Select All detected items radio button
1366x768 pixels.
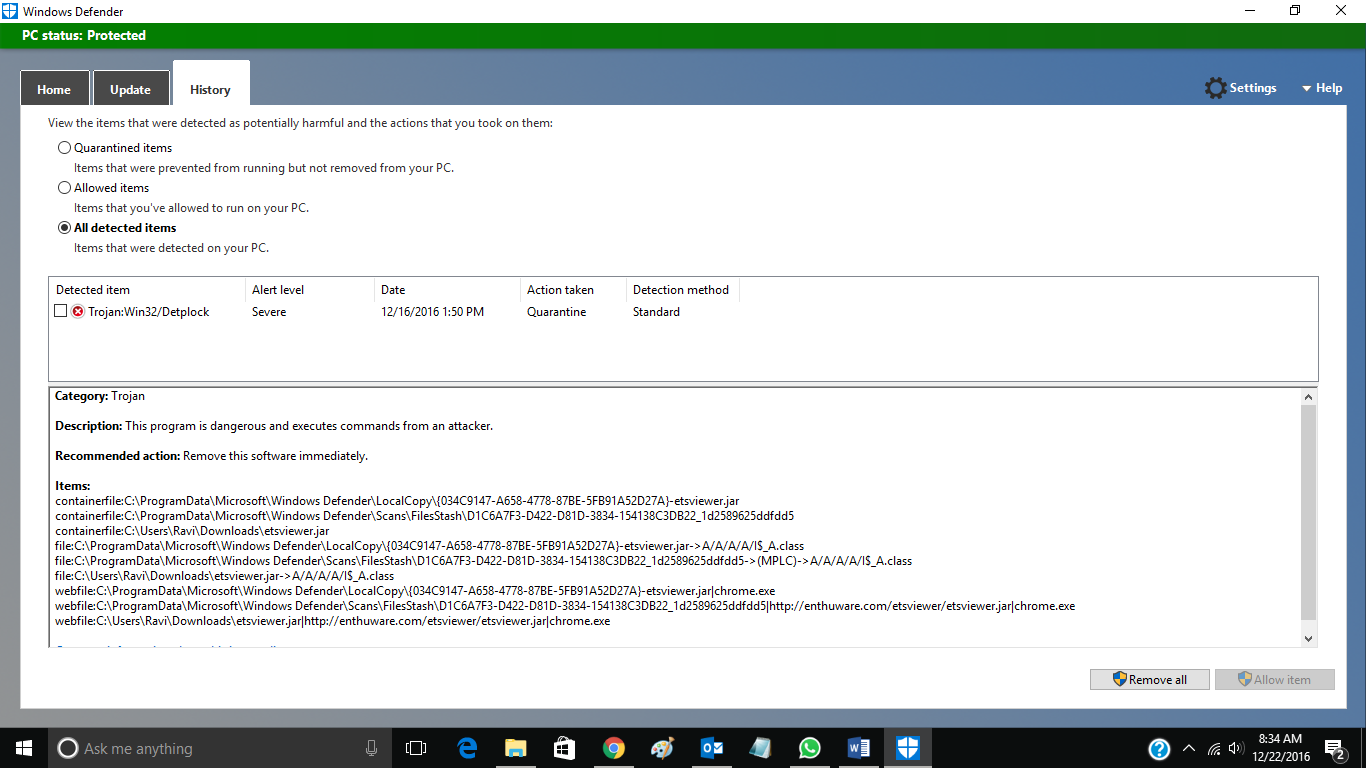(x=64, y=228)
